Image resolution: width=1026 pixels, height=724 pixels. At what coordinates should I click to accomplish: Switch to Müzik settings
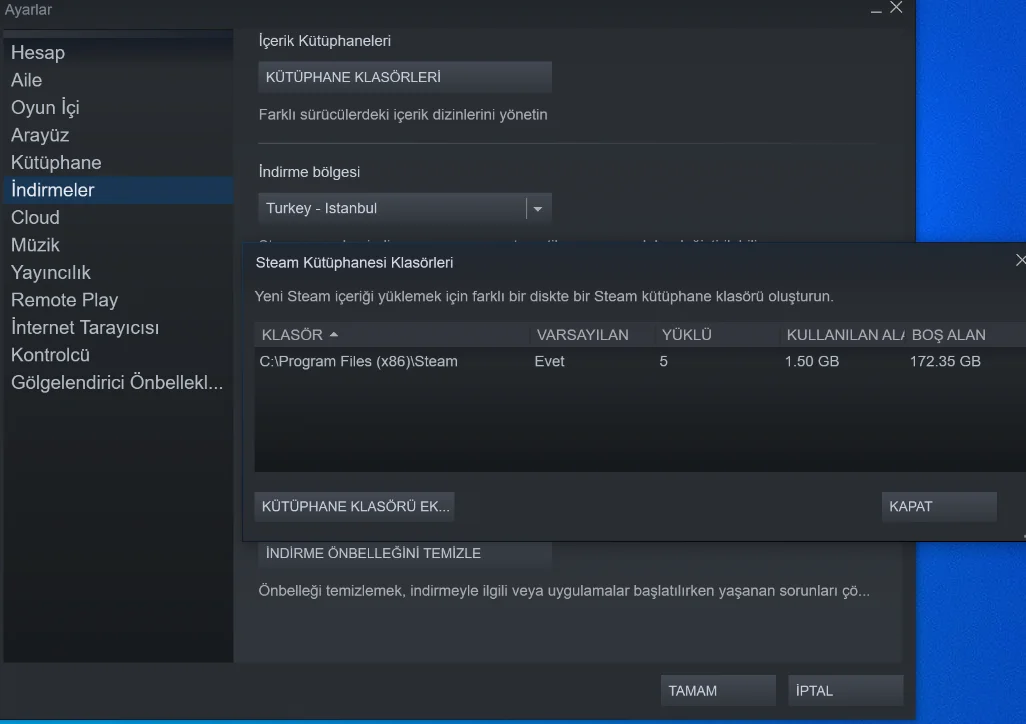[118, 245]
